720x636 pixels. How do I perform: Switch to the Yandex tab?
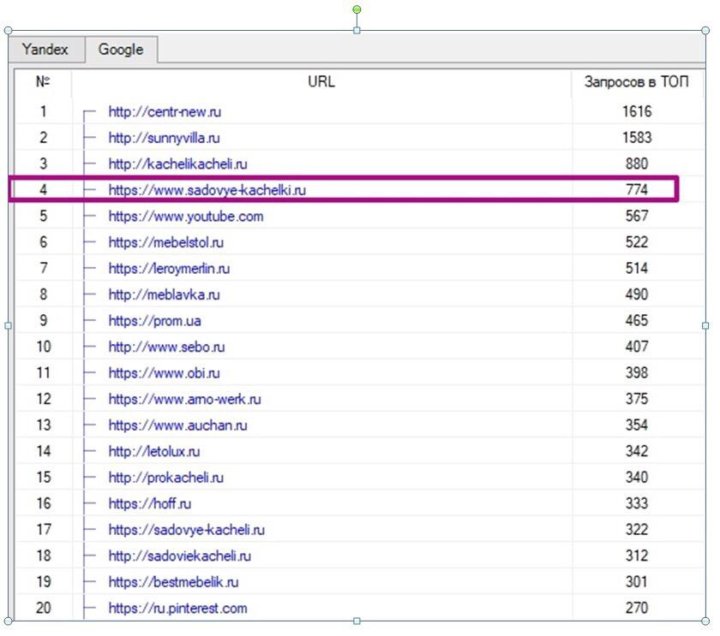point(46,49)
